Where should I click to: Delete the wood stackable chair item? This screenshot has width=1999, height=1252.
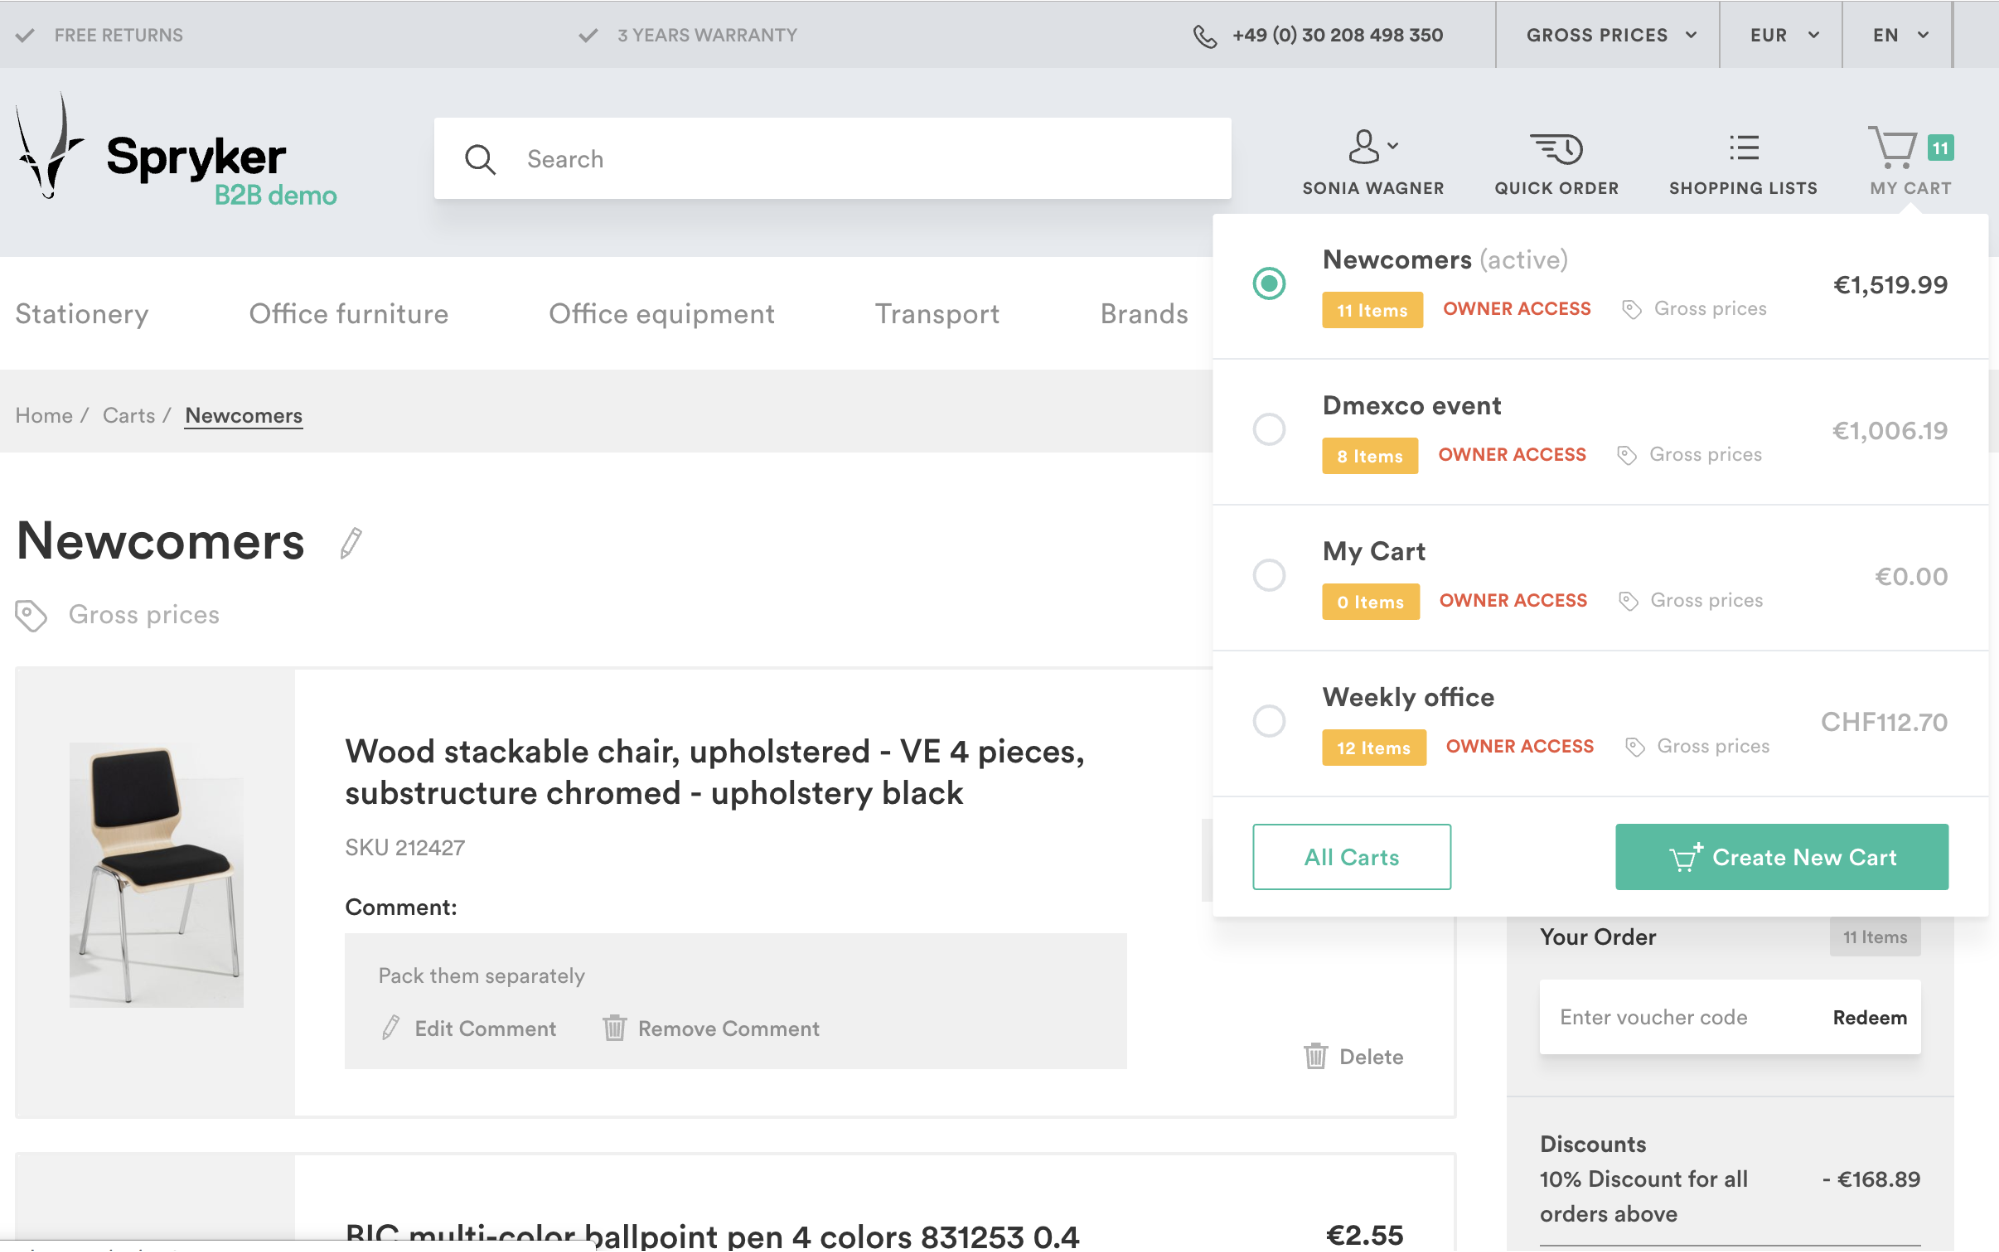(1354, 1056)
